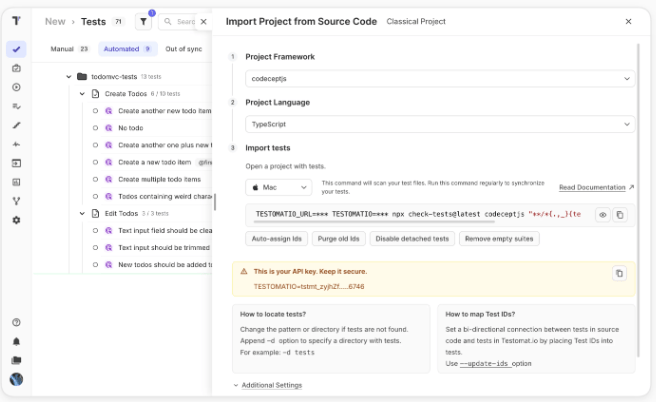Copy the import command to clipboard
656x402 pixels.
tap(620, 215)
